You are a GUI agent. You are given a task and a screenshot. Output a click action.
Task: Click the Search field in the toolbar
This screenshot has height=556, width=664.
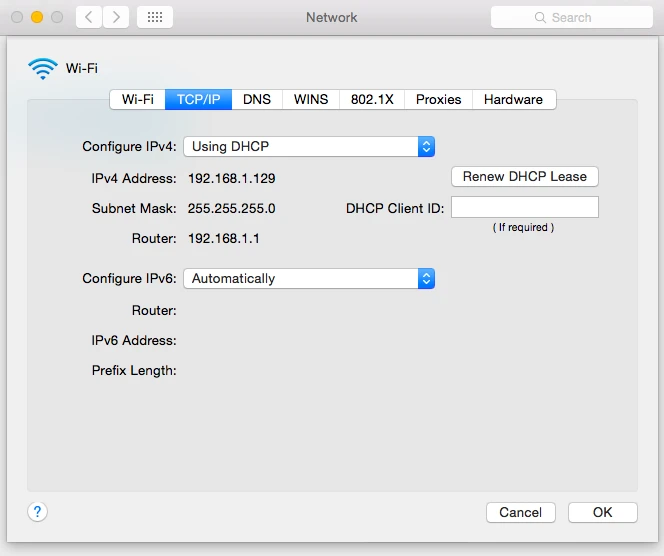(x=580, y=18)
